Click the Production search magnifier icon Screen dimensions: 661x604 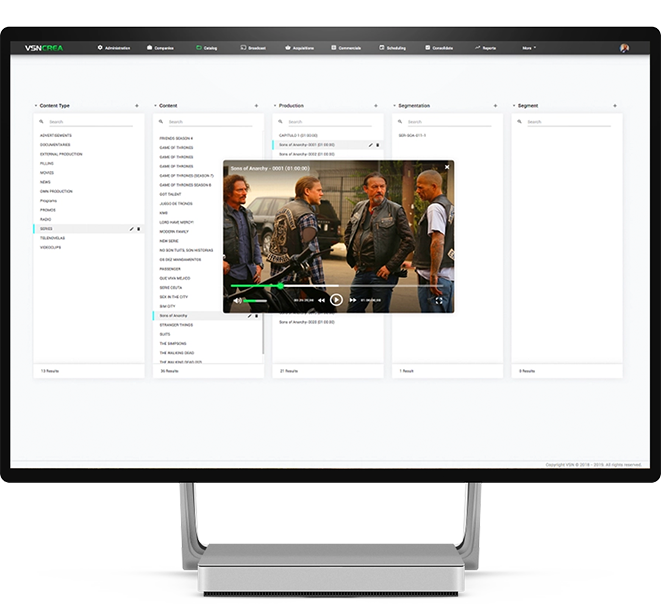click(x=280, y=122)
